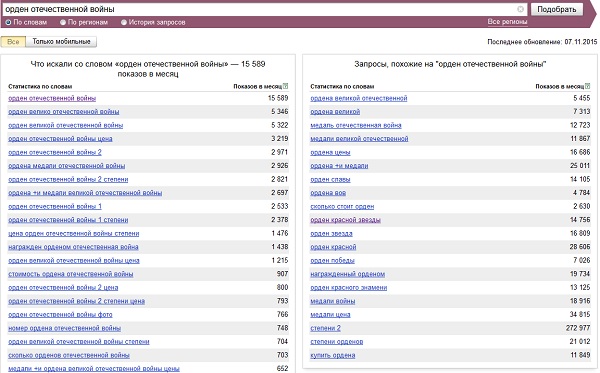Open link степени 2
Viewport: 600px width, 373px height.
click(x=325, y=328)
